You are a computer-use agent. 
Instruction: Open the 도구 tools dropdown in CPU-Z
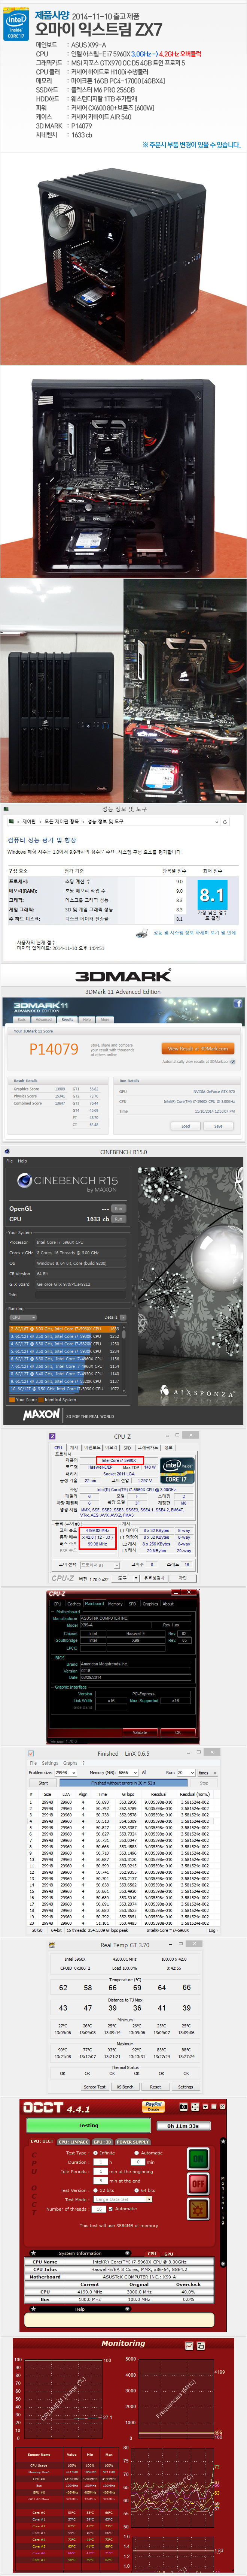(126, 1578)
